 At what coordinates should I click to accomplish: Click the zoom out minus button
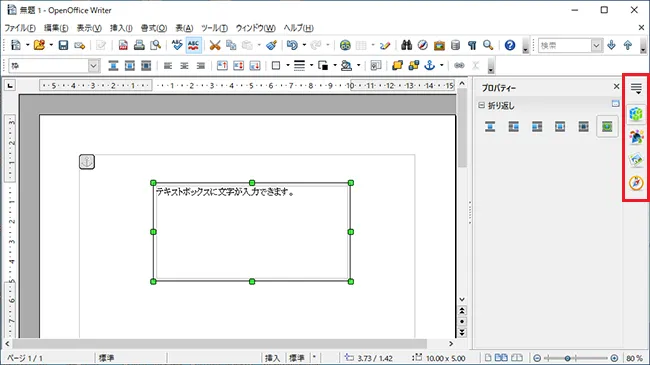537,358
